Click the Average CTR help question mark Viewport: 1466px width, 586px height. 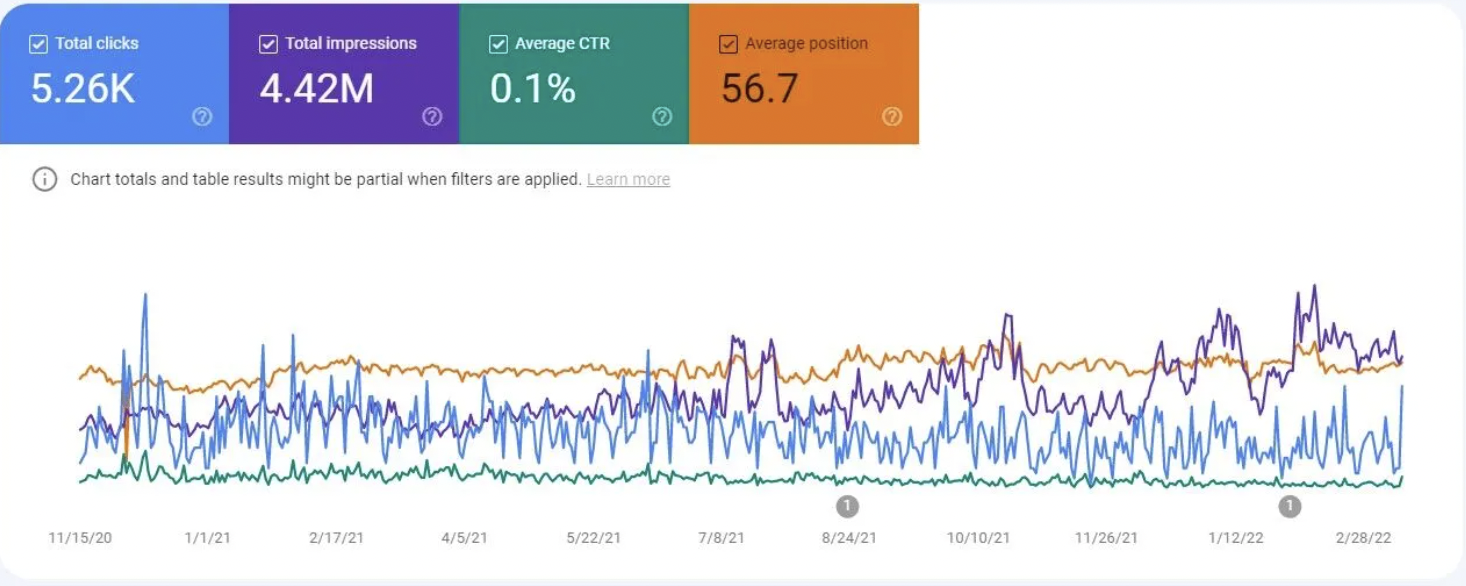(x=662, y=117)
